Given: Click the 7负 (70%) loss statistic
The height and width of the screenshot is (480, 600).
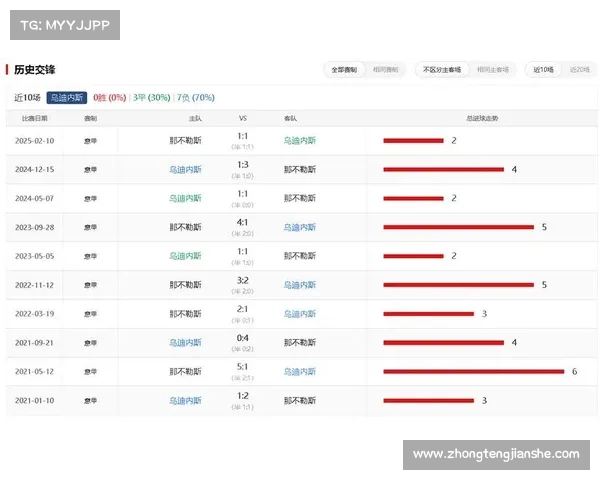Looking at the screenshot, I should pyautogui.click(x=195, y=98).
